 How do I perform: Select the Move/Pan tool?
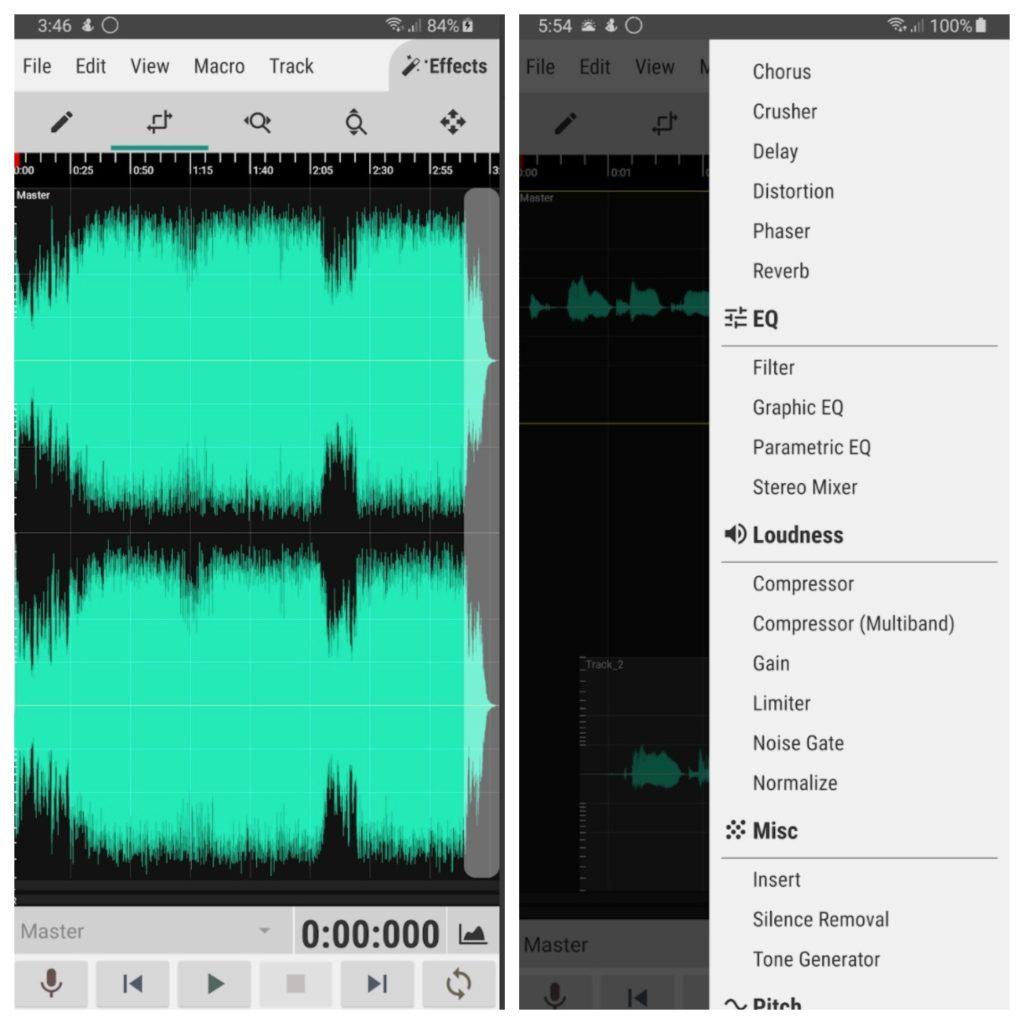[455, 122]
